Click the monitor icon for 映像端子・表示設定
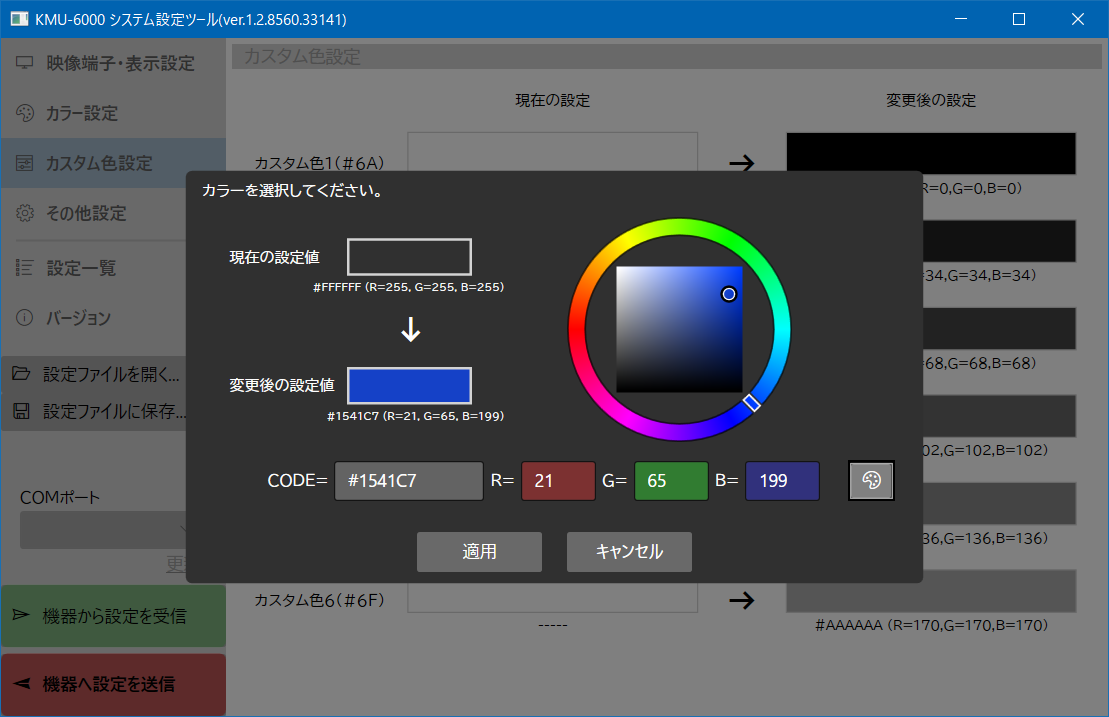This screenshot has height=717, width=1109. coord(25,64)
